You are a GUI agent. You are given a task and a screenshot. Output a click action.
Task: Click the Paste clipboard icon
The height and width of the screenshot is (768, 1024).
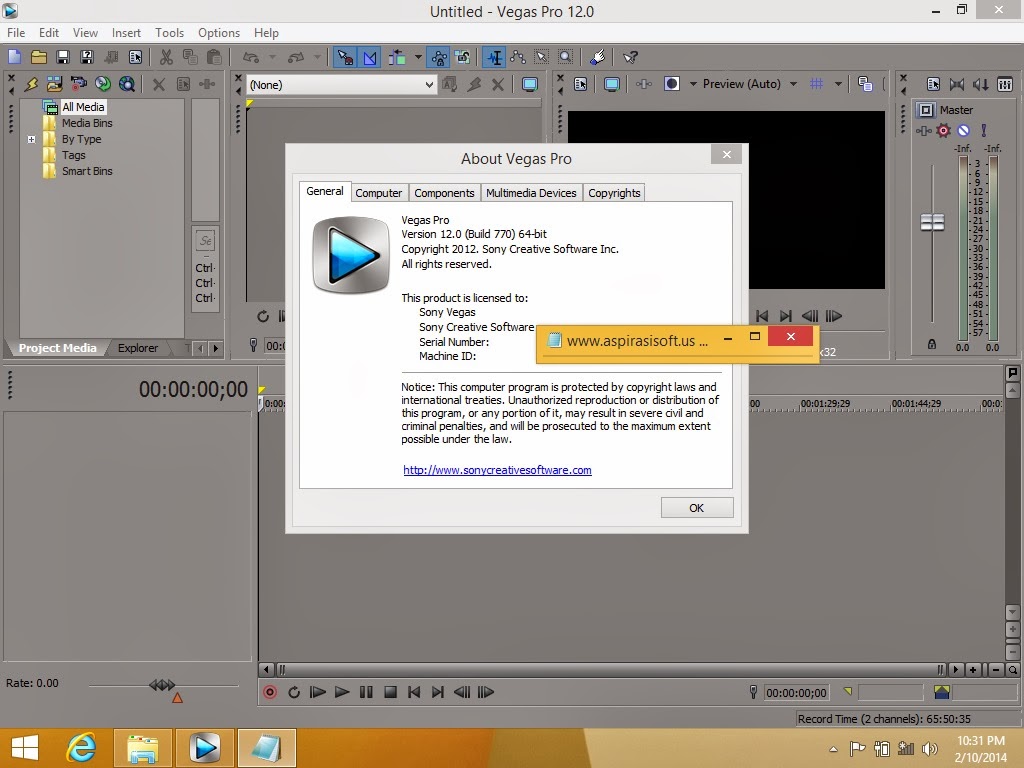214,57
